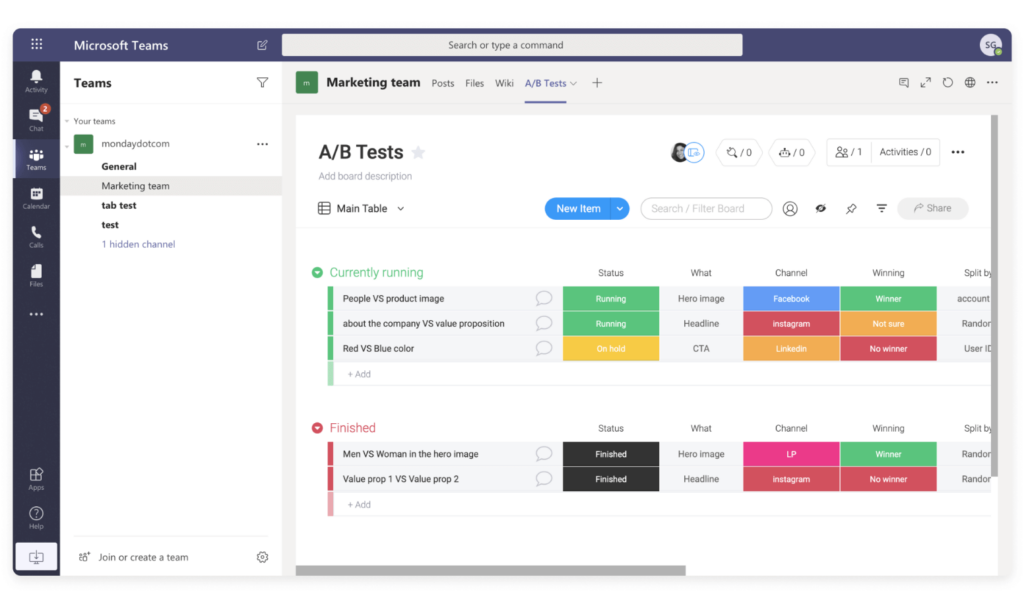Image resolution: width=1024 pixels, height=610 pixels.
Task: Switch to the Wiki tab
Action: coord(504,83)
